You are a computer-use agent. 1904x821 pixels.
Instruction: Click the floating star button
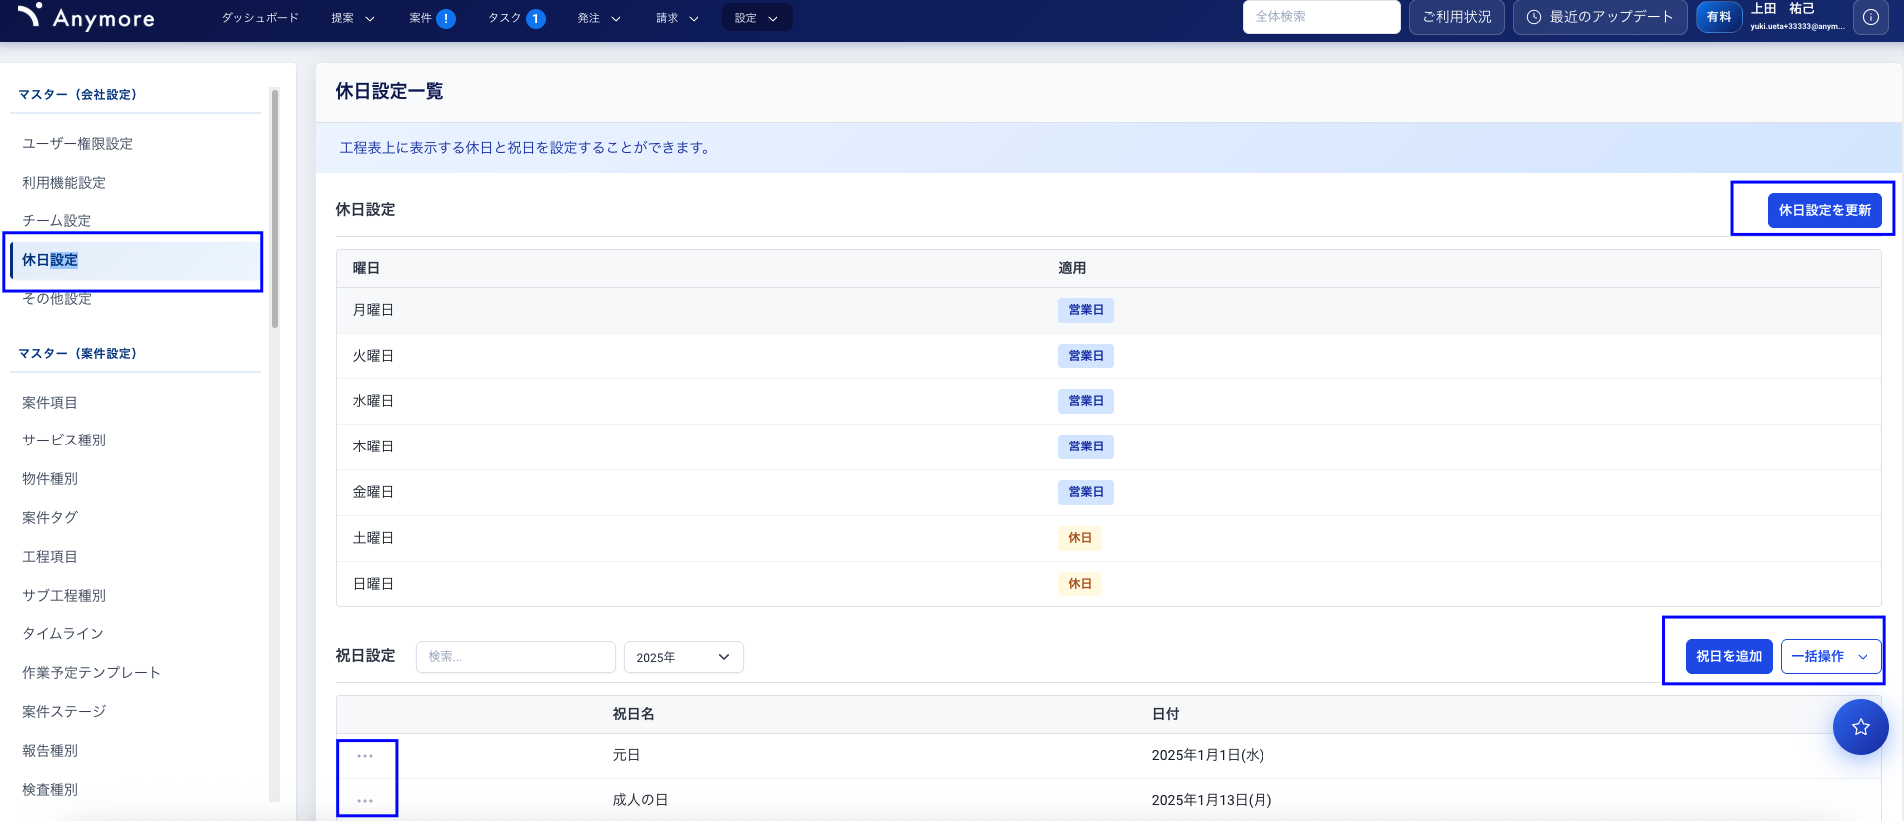click(x=1860, y=727)
